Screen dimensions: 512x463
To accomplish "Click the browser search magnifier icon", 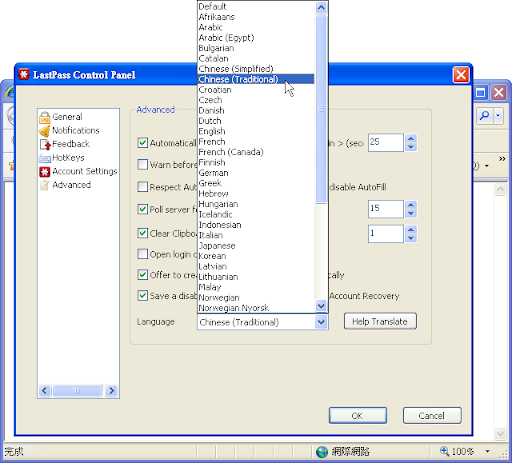I will (484, 116).
